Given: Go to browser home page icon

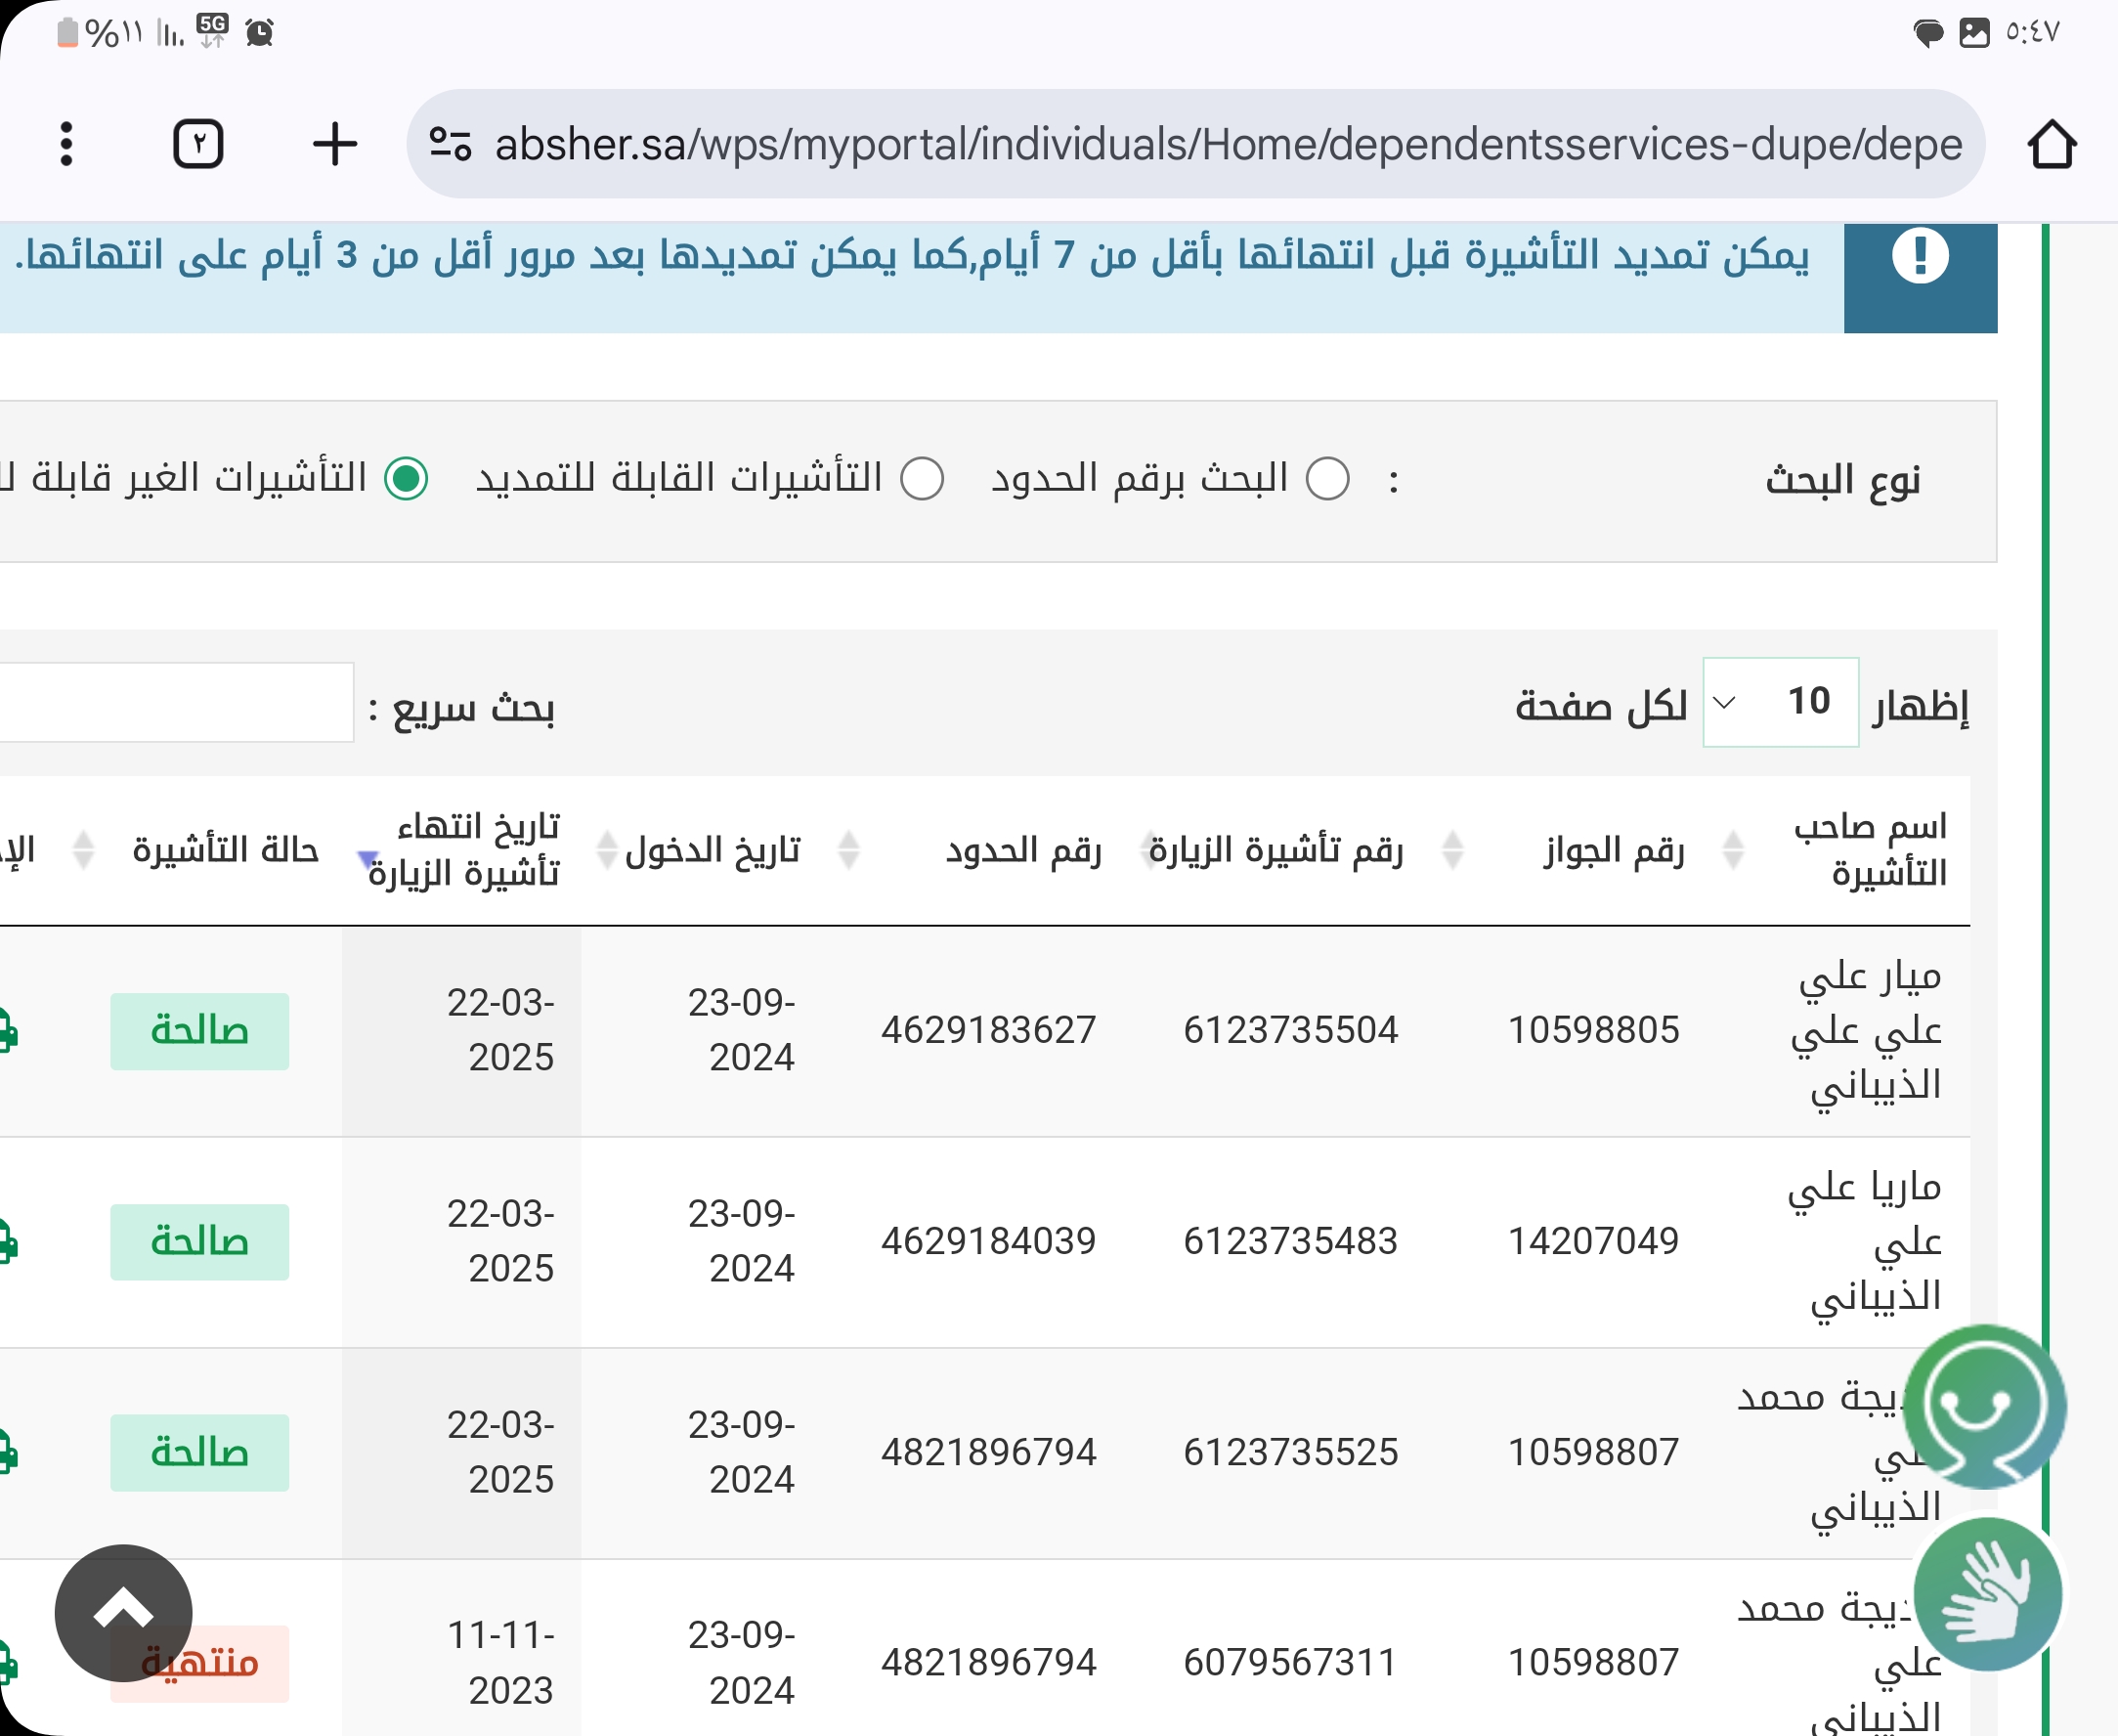Looking at the screenshot, I should click(x=2051, y=144).
